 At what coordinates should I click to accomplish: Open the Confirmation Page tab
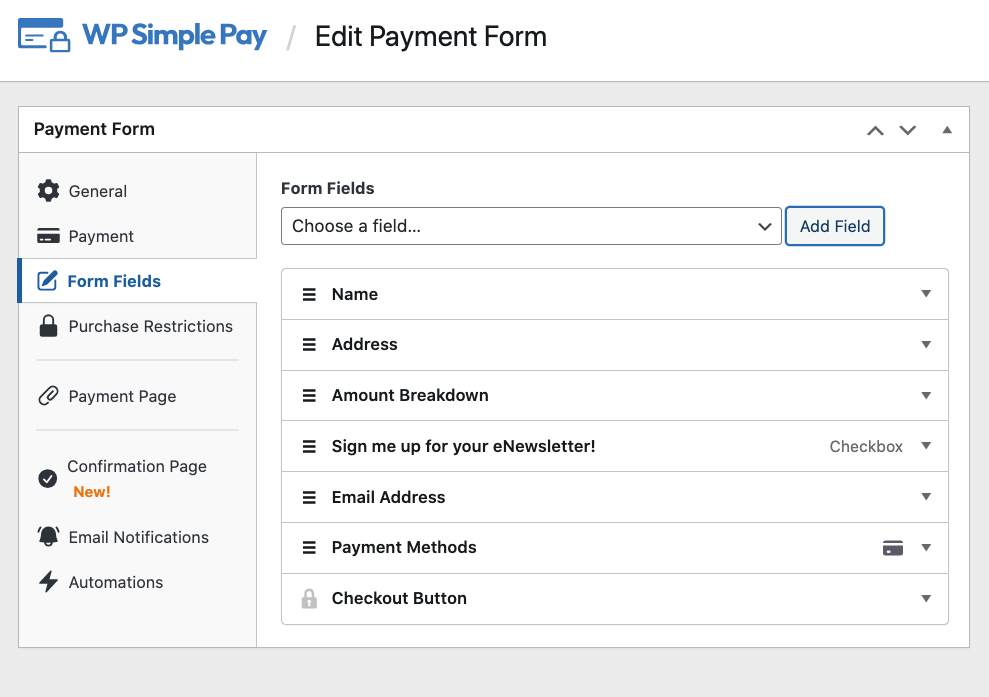click(136, 467)
